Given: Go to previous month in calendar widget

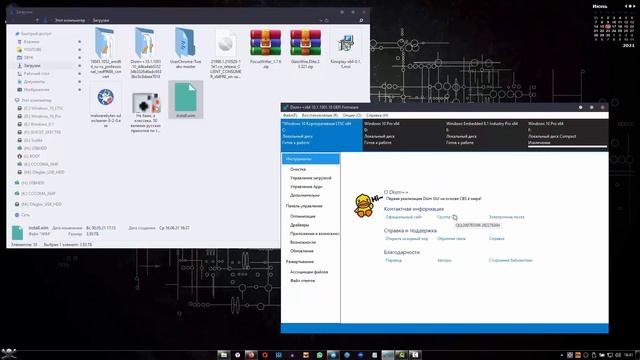Looking at the screenshot, I should click(x=627, y=6).
